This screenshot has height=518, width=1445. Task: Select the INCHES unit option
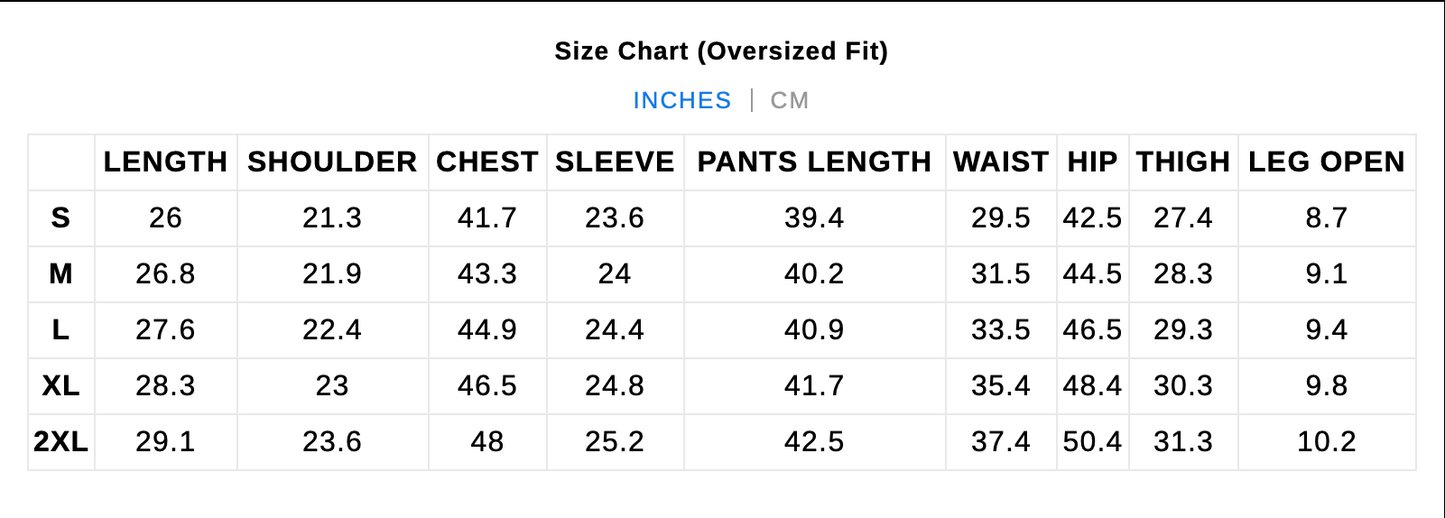682,101
